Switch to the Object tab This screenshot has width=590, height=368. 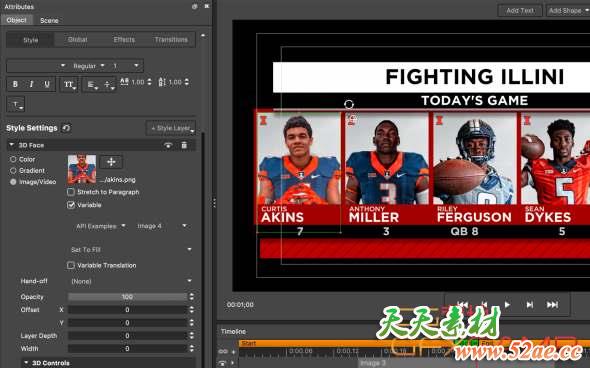pos(17,20)
